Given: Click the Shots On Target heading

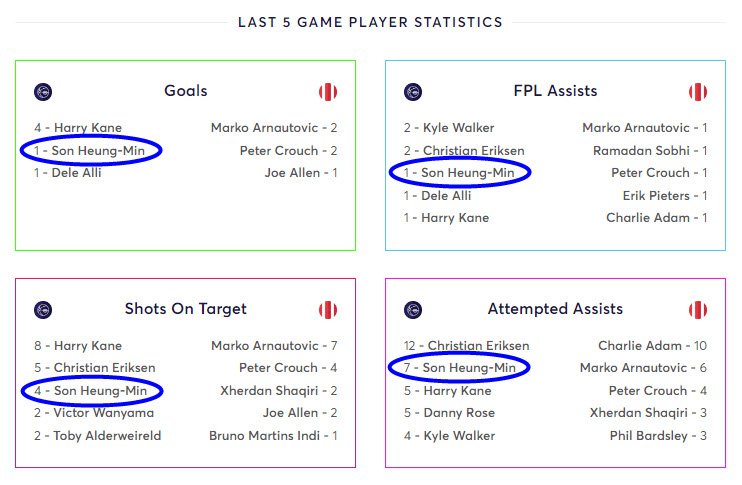Looking at the screenshot, I should coord(186,309).
